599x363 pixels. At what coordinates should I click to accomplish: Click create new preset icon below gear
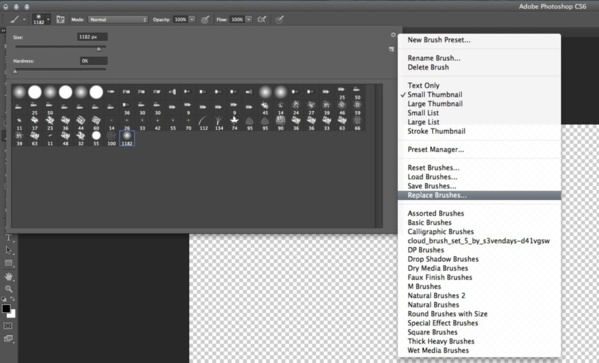pyautogui.click(x=392, y=49)
